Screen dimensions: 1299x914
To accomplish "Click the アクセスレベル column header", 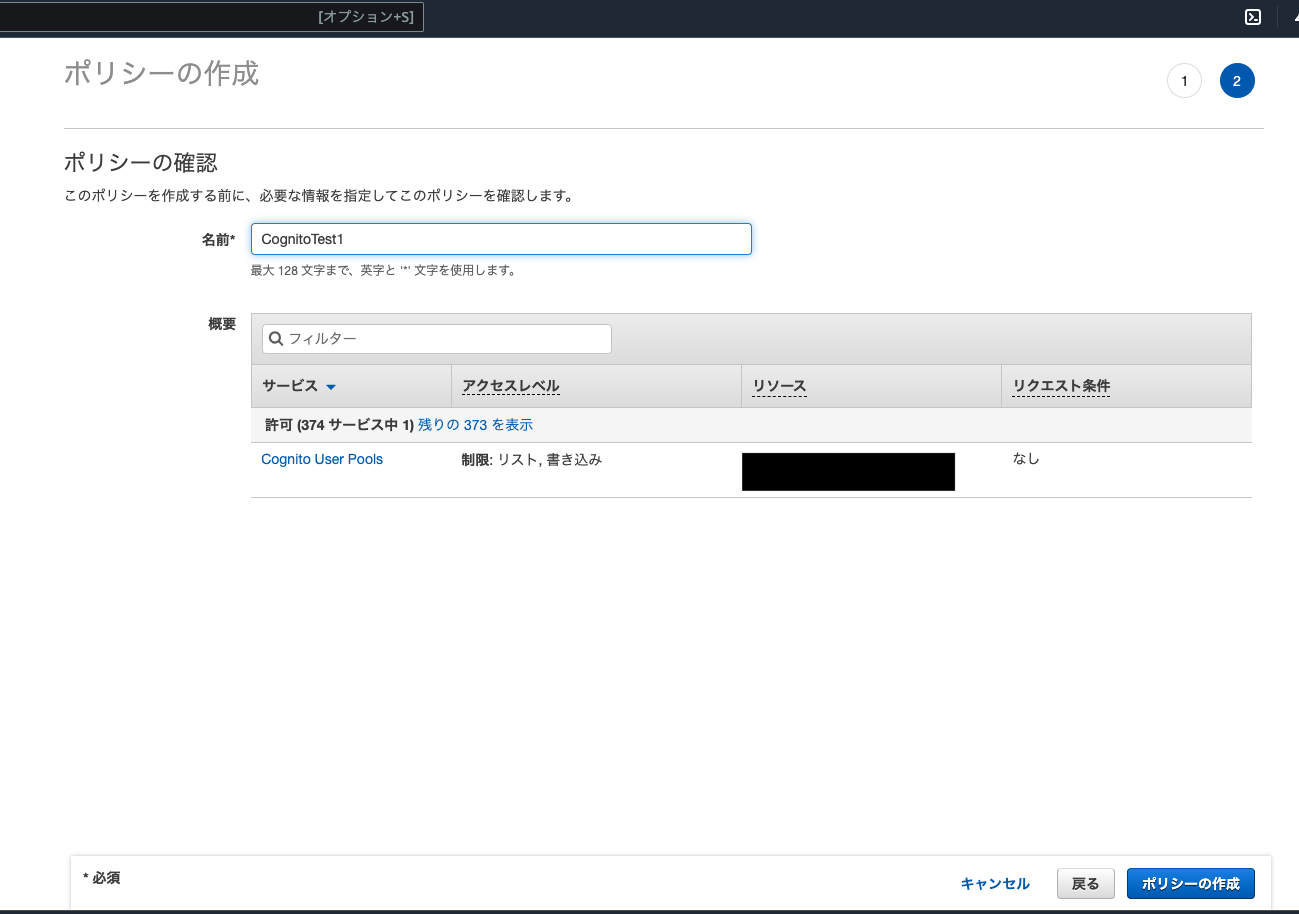I will tap(511, 386).
